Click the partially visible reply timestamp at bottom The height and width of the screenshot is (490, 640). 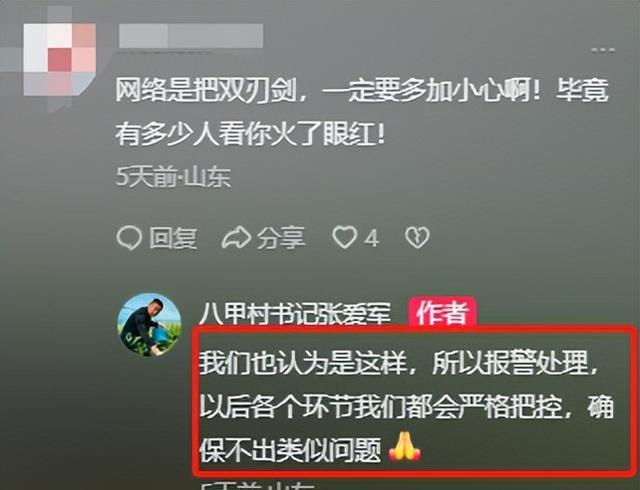pyautogui.click(x=258, y=486)
